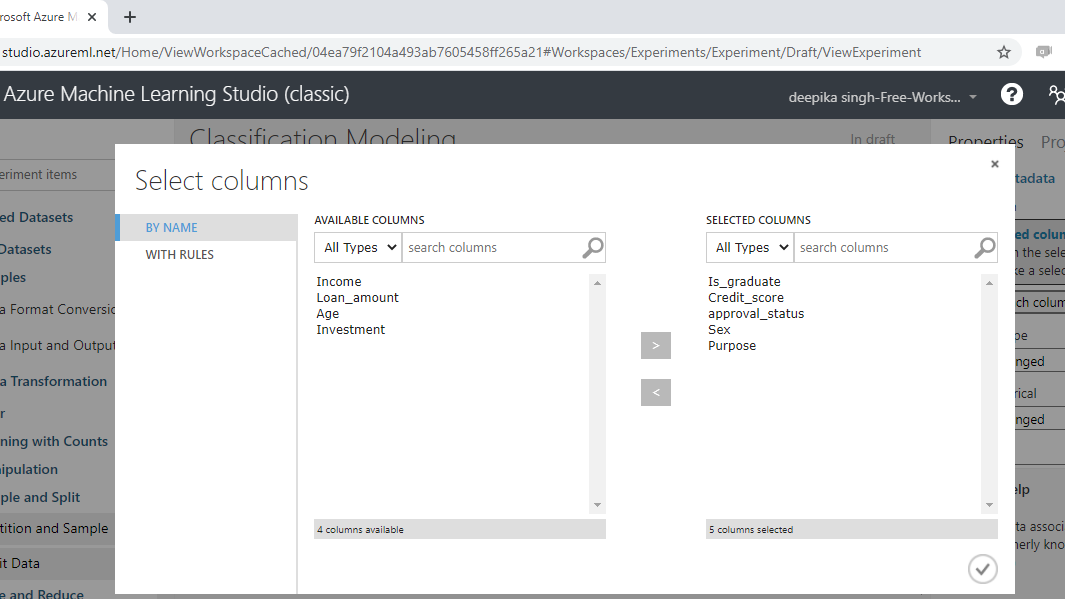Viewport: 1065px width, 599px height.
Task: Click the '5 columns selected' status text
Action: (x=751, y=530)
